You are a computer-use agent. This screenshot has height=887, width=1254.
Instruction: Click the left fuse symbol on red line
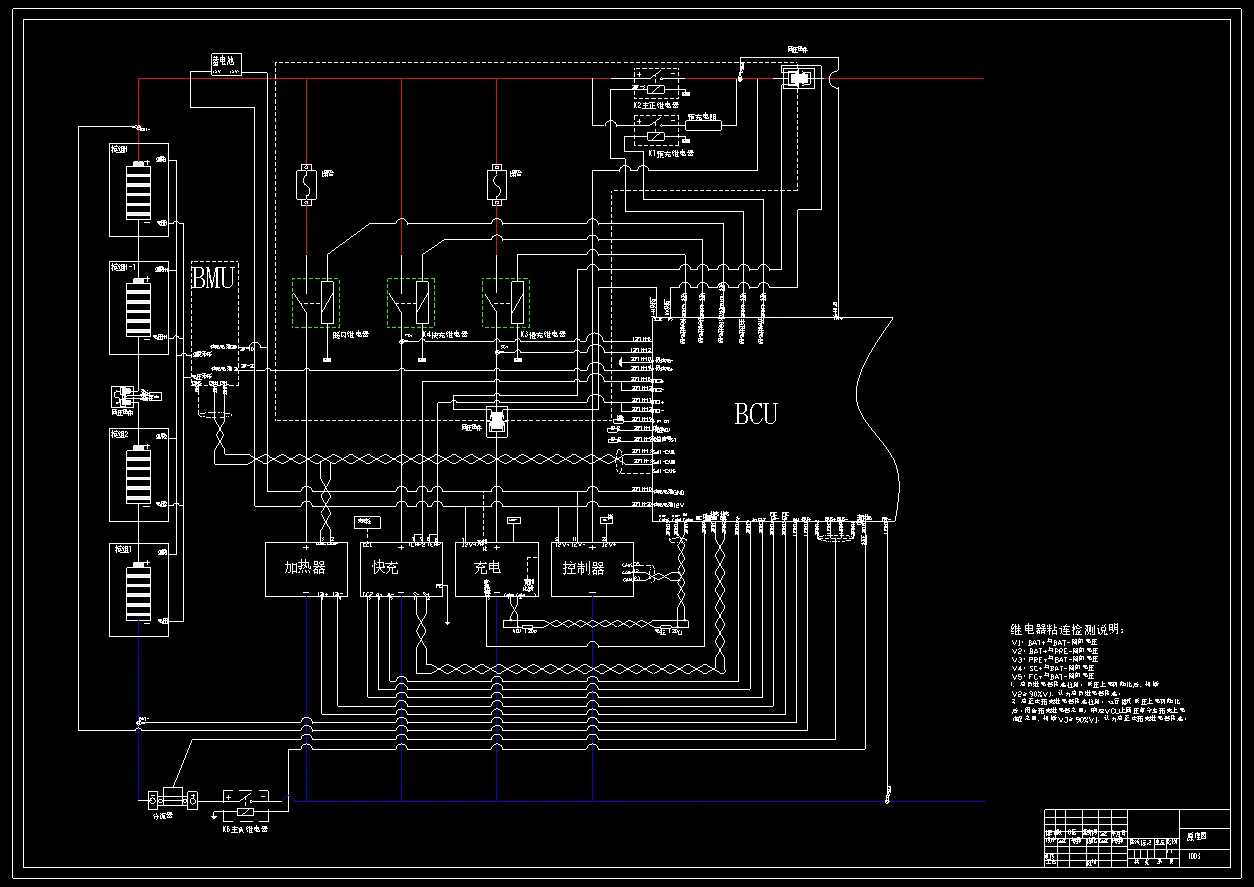click(307, 184)
